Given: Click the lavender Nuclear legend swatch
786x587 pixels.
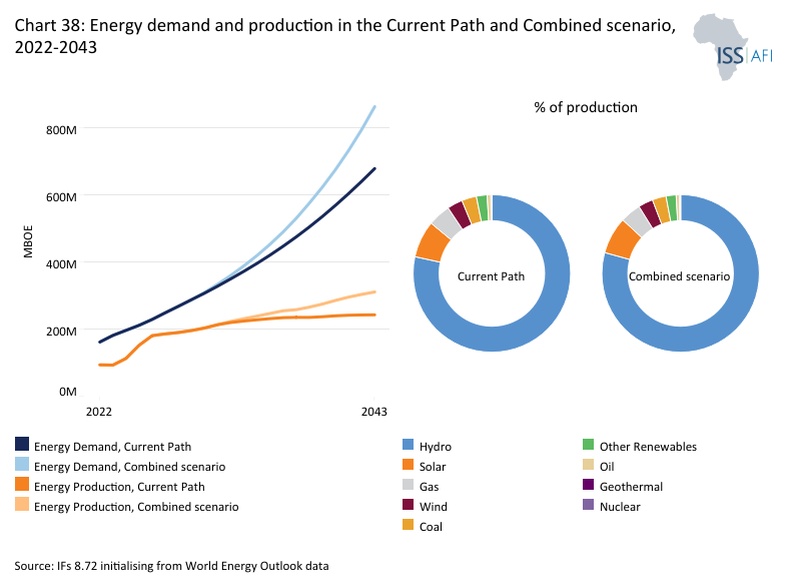Looking at the screenshot, I should coord(588,505).
